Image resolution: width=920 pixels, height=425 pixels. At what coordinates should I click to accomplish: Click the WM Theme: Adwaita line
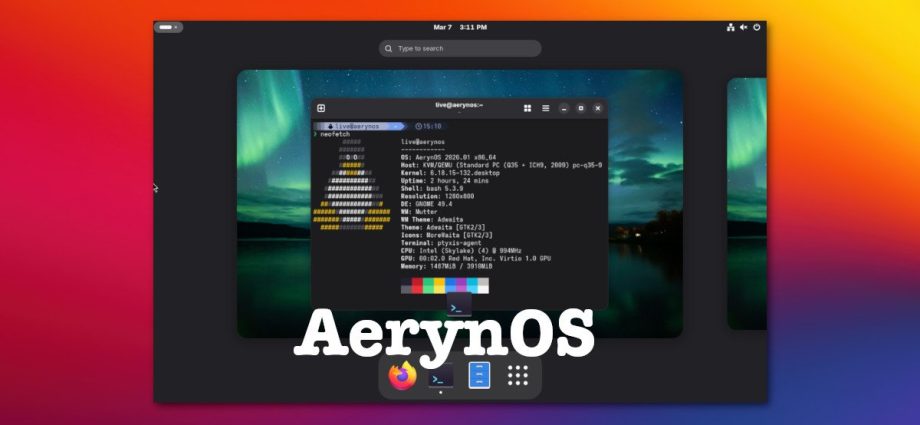coord(432,220)
